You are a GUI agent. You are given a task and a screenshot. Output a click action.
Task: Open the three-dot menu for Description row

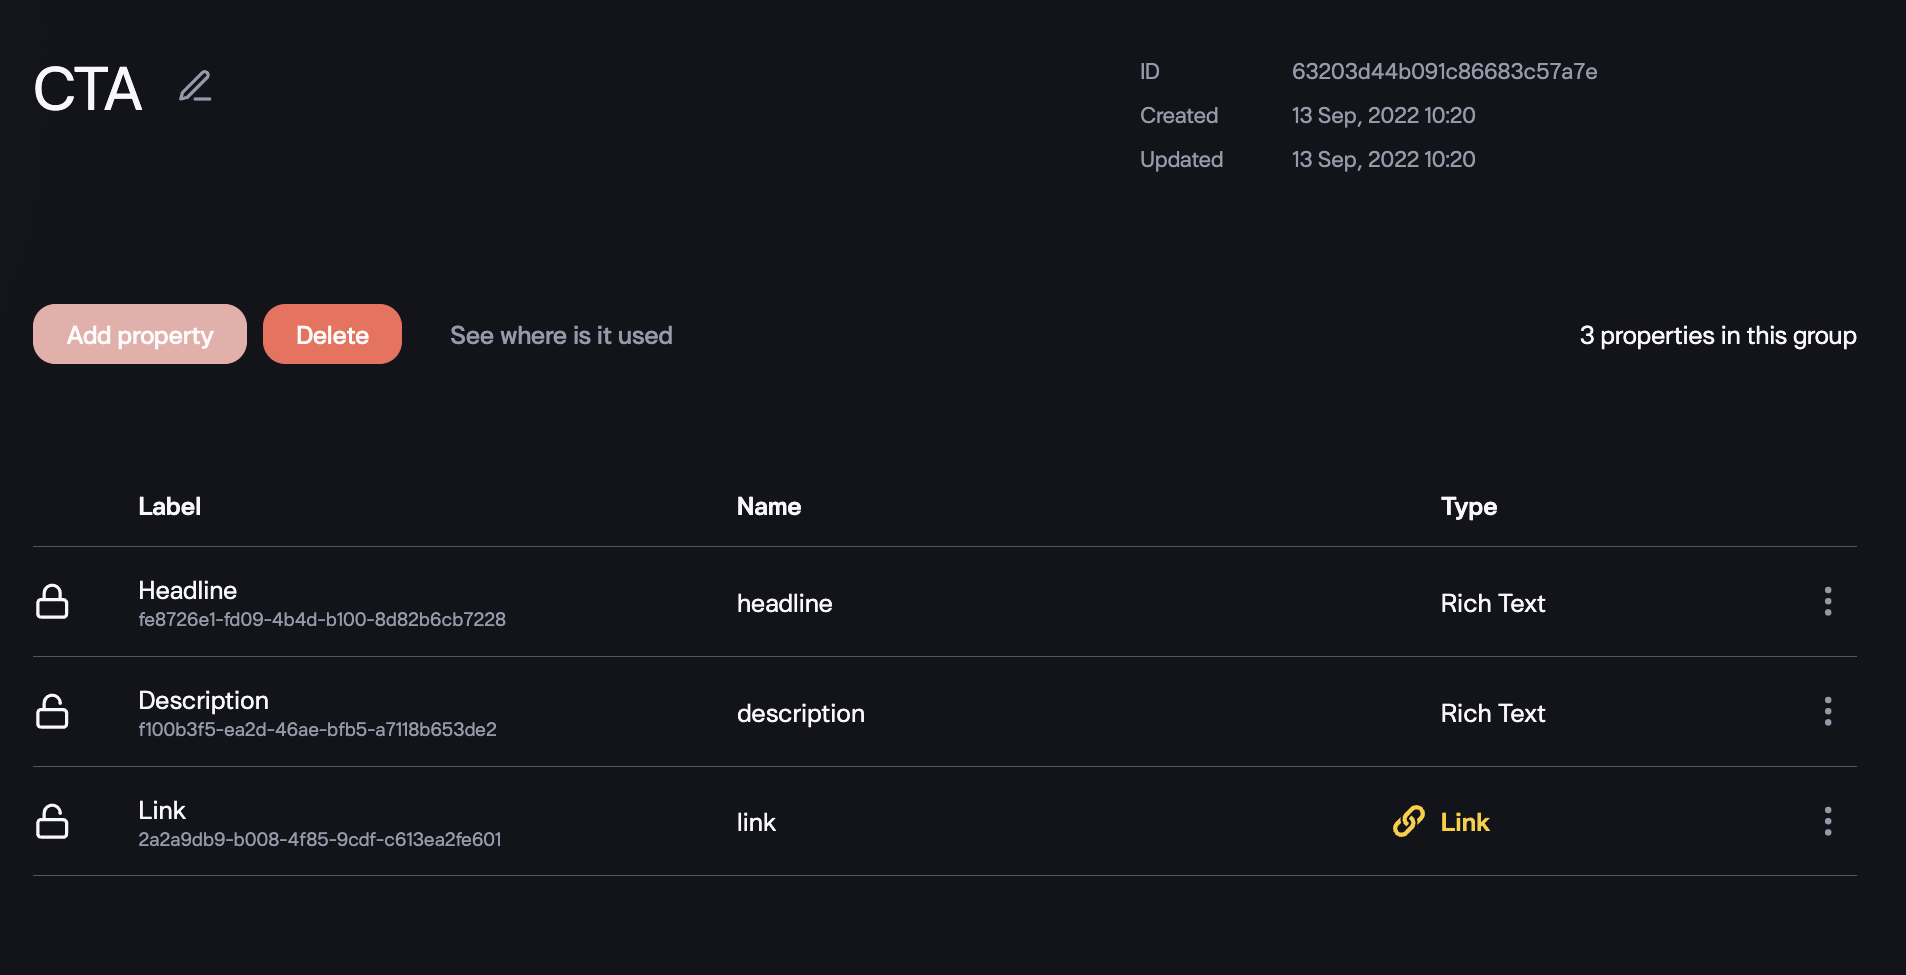click(x=1827, y=712)
